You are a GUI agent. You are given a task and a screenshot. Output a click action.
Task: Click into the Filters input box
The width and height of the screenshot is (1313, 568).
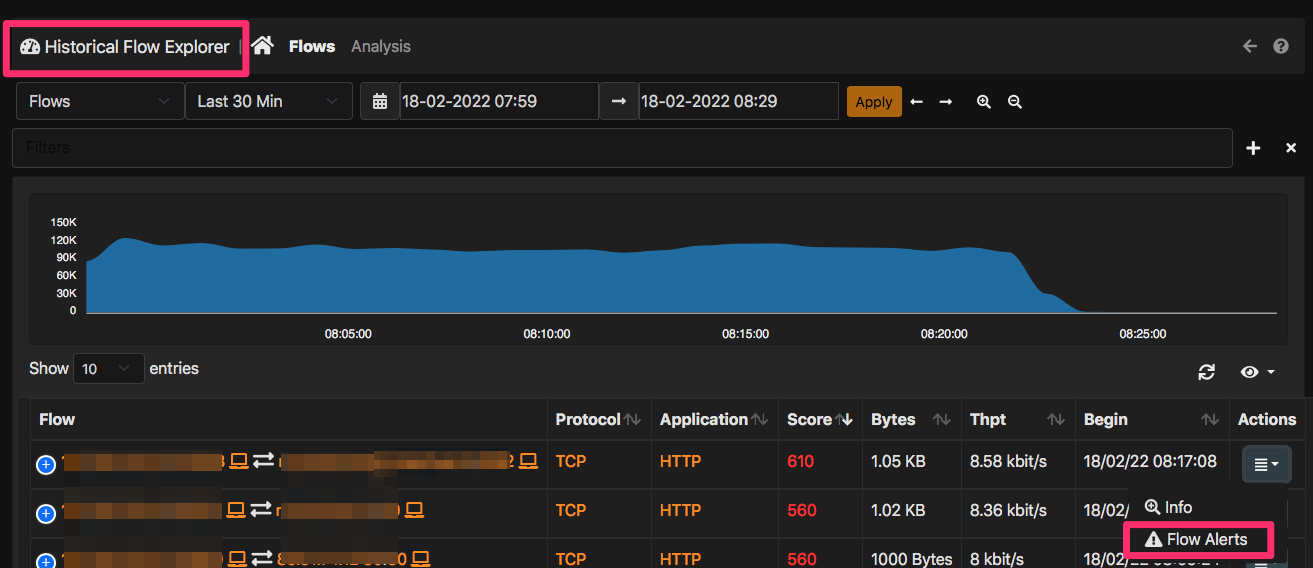click(x=622, y=148)
